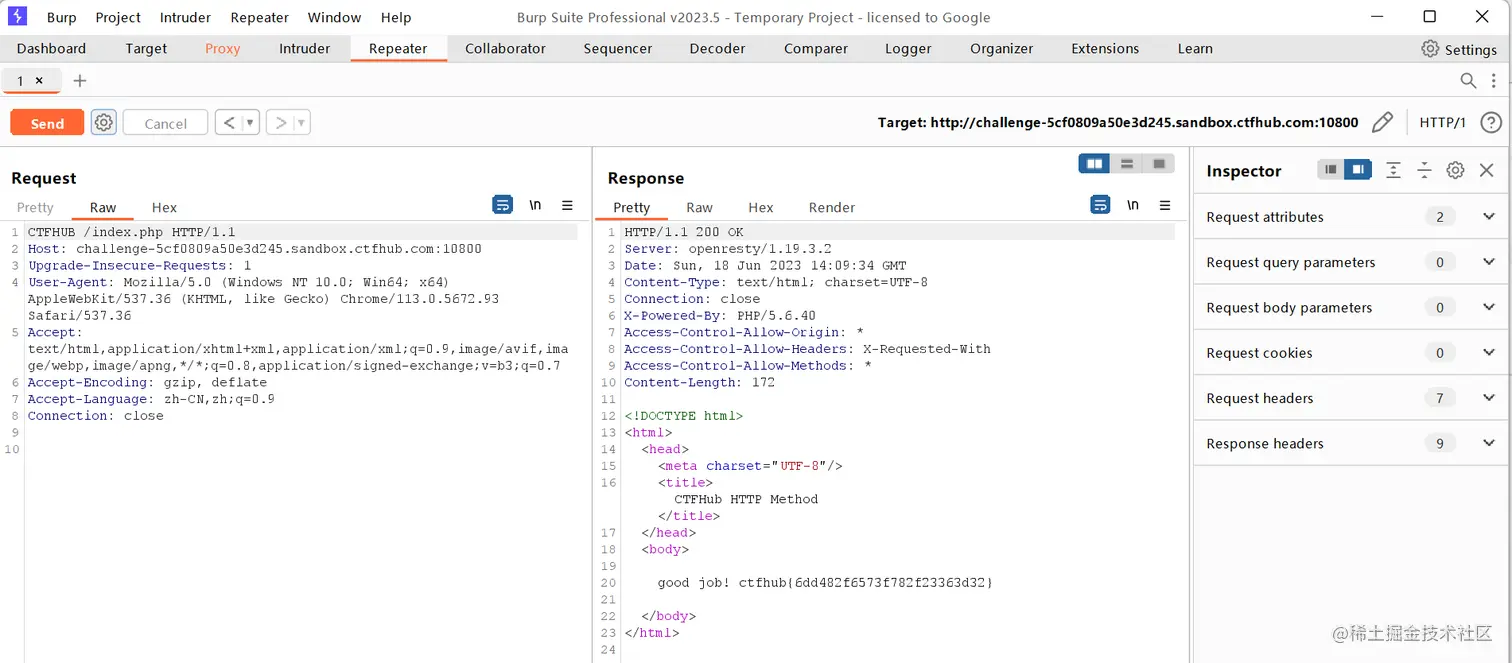Go forward to the next request arrow
The image size is (1512, 663).
click(x=280, y=122)
